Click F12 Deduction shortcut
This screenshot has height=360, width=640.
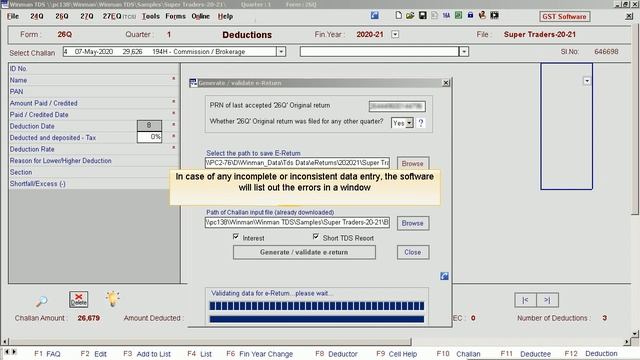[591, 353]
